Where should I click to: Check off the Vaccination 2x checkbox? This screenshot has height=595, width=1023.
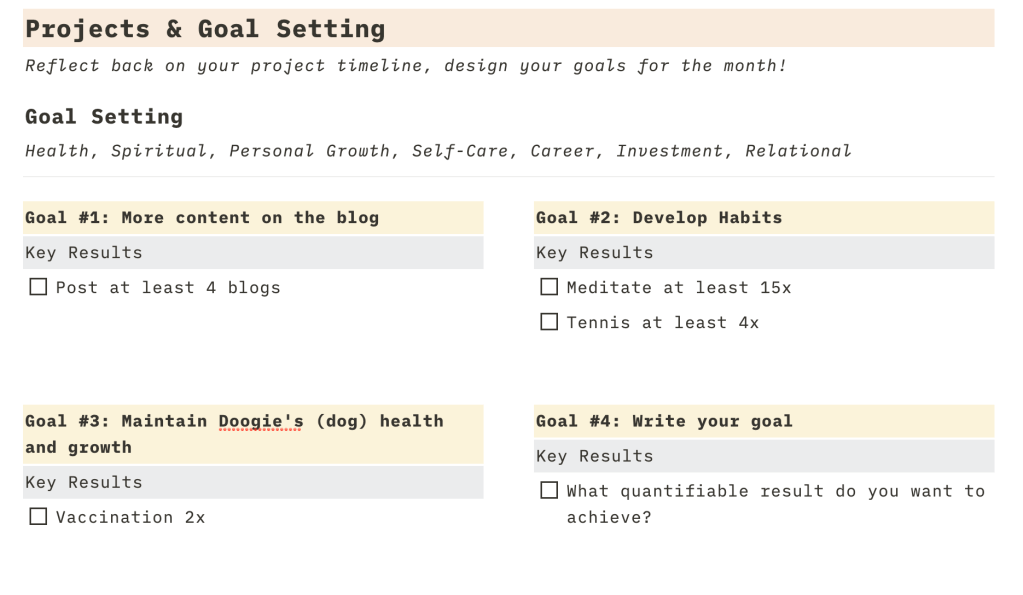tap(38, 517)
